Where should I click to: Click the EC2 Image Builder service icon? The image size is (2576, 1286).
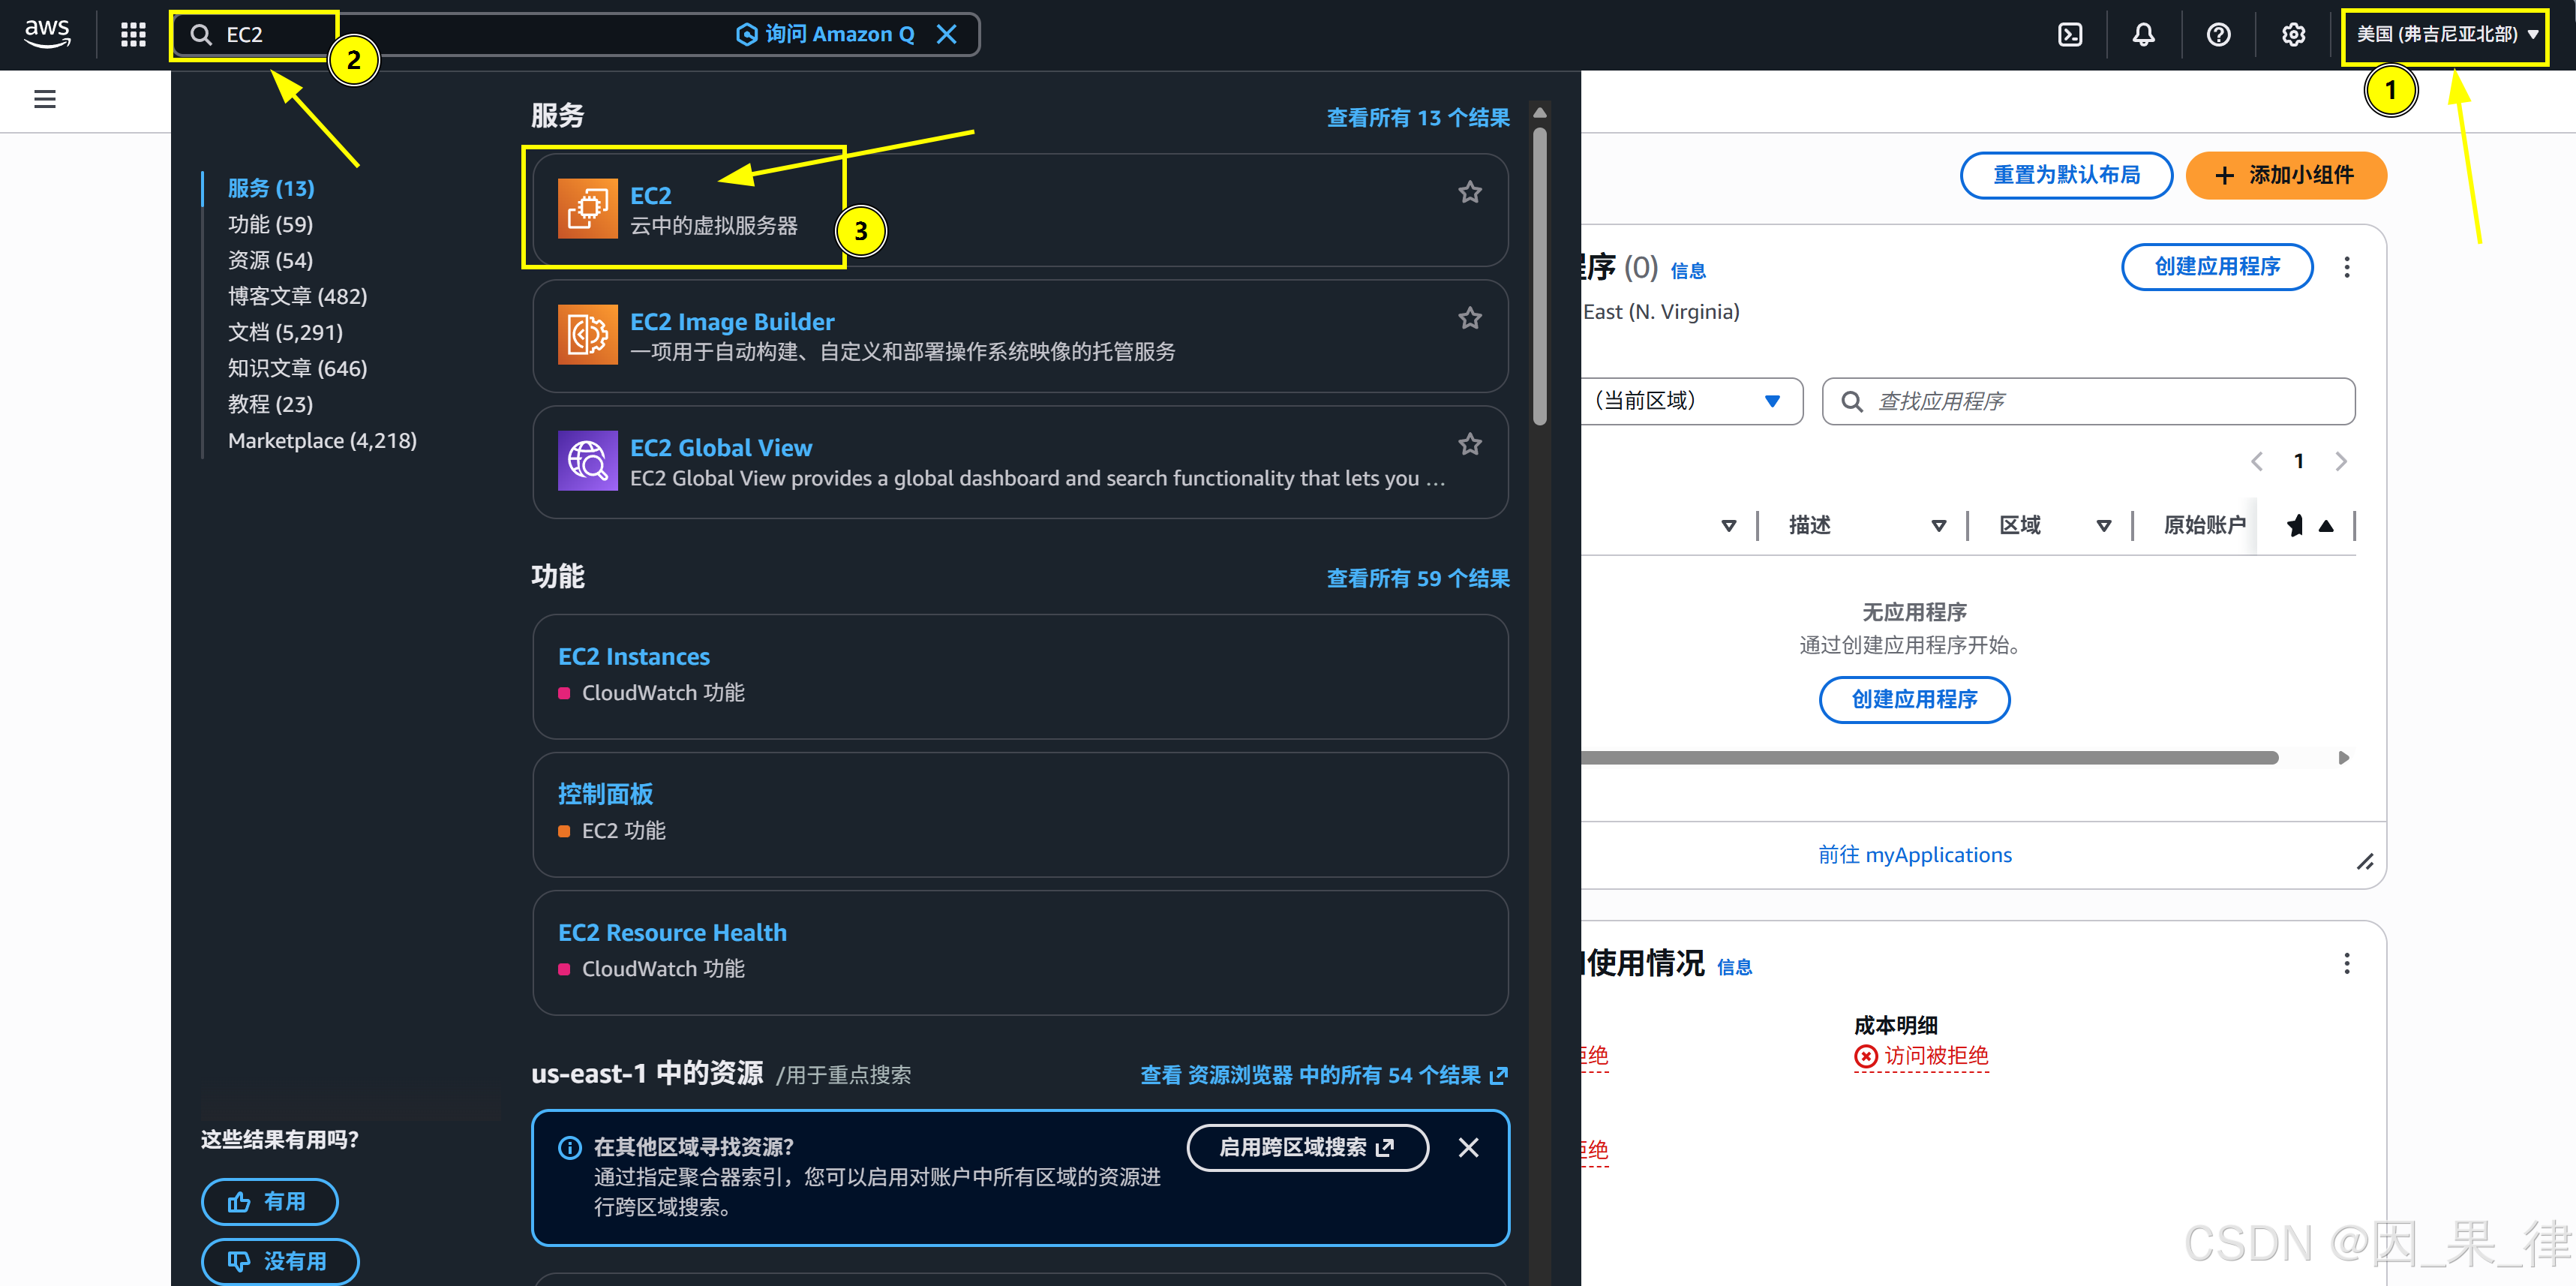click(587, 335)
